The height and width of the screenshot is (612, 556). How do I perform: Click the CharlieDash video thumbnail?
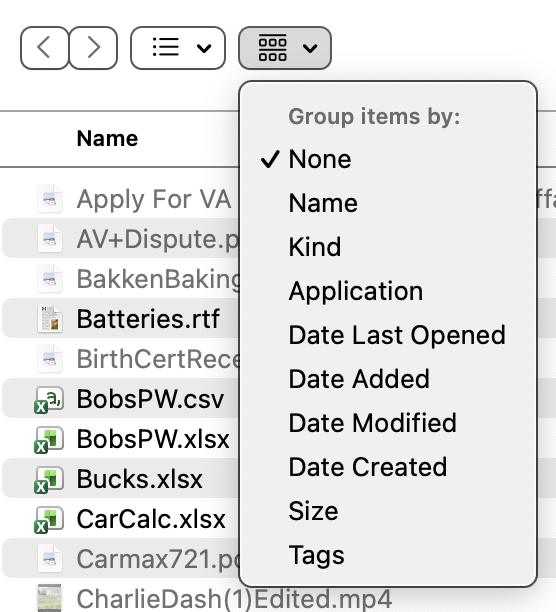click(x=50, y=598)
